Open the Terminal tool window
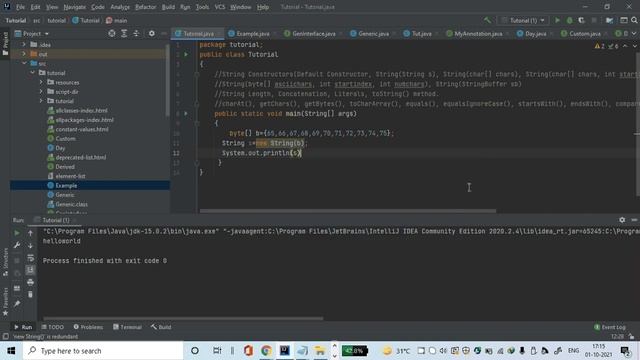This screenshot has height=360, width=640. (127, 327)
